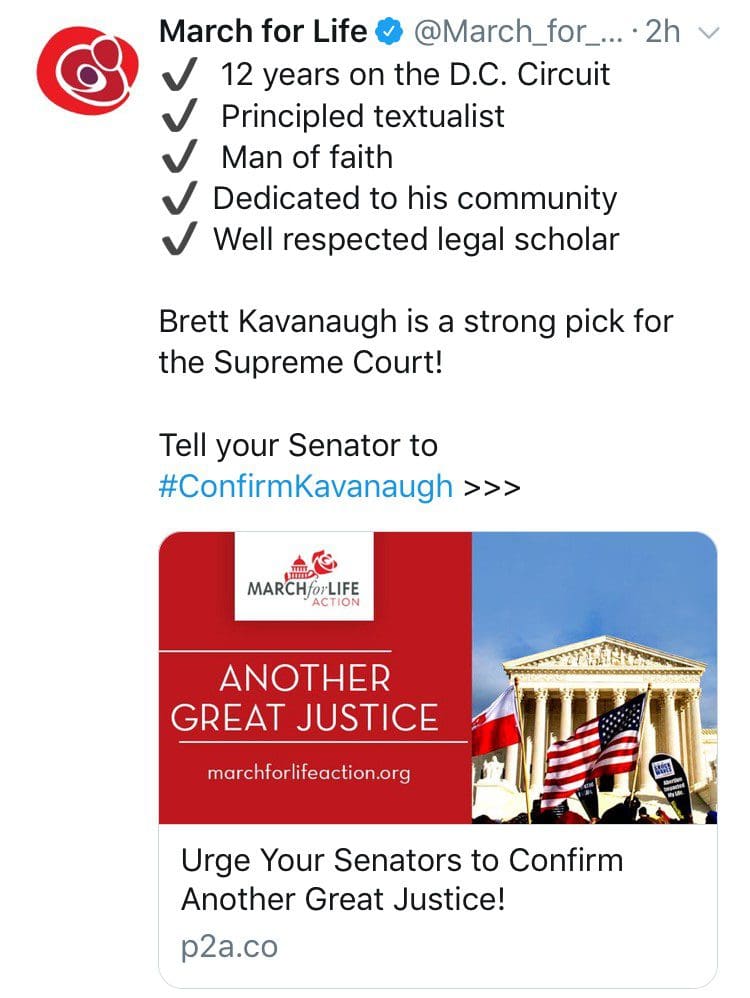The image size is (750, 998).
Task: Open the March for Life account name
Action: pyautogui.click(x=263, y=33)
